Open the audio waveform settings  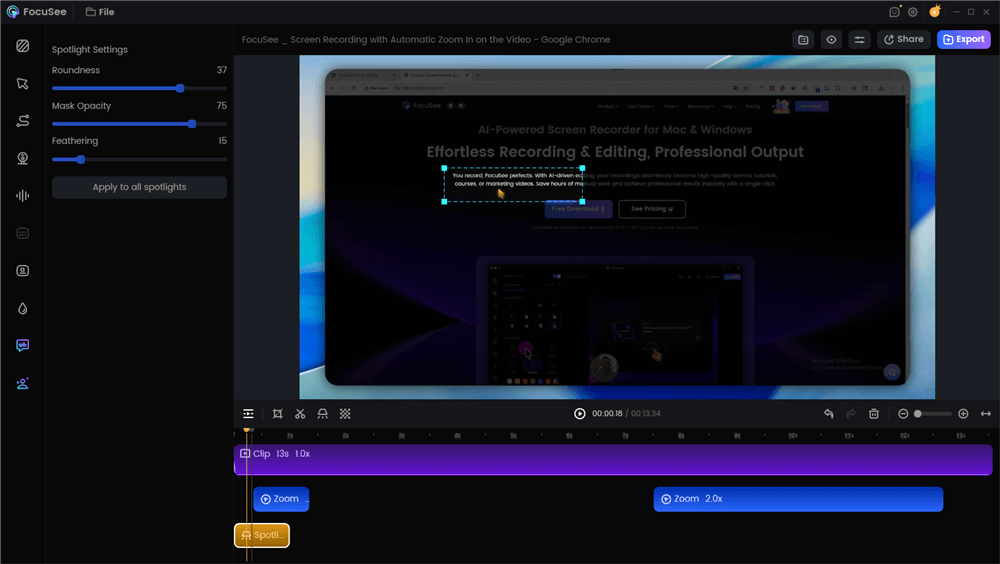[x=23, y=196]
